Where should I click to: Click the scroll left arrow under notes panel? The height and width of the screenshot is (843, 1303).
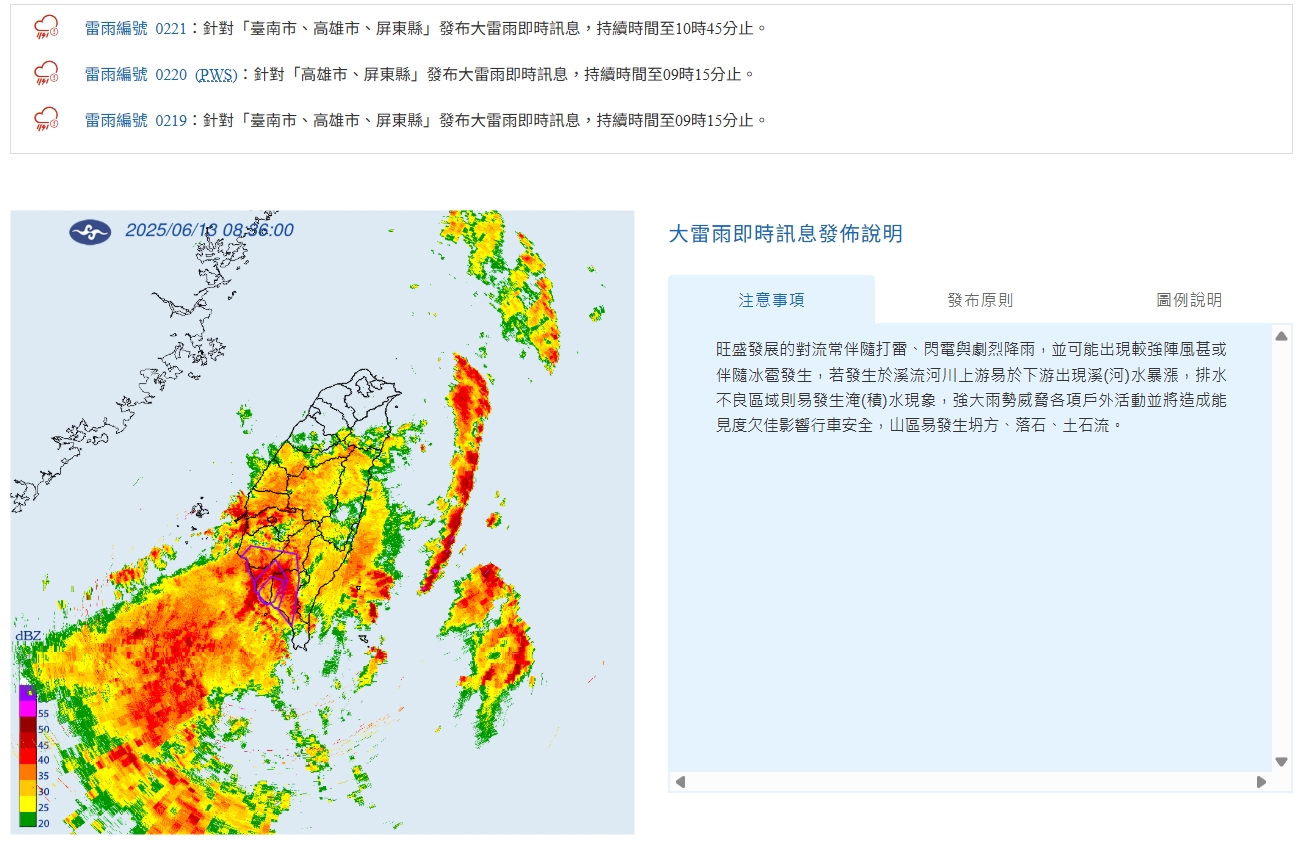point(680,782)
